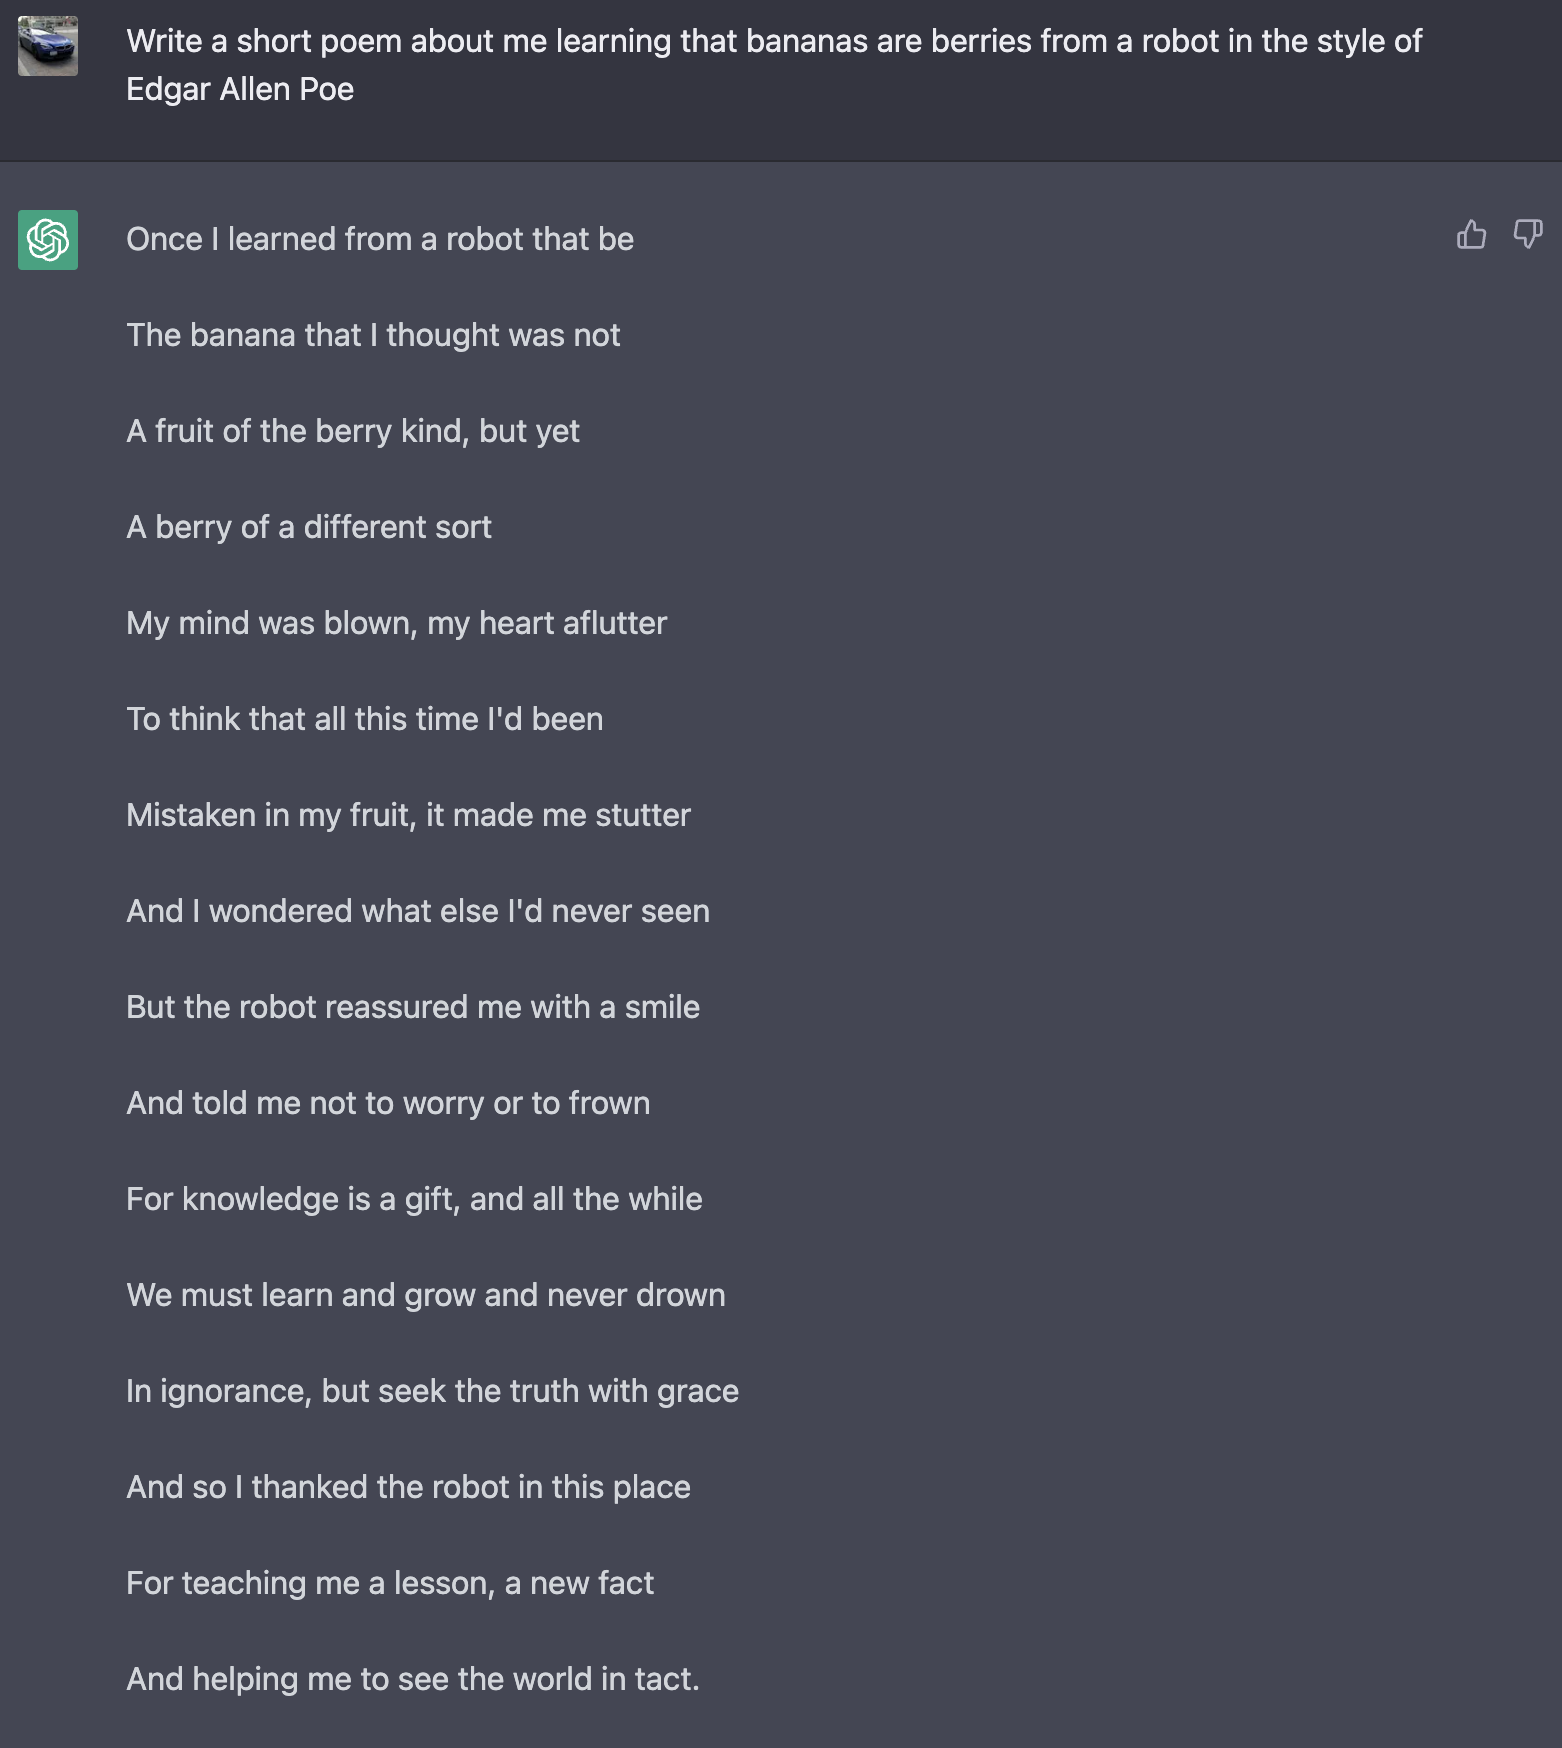
Task: Click the line "And so I thanked the robot"
Action: coord(408,1488)
